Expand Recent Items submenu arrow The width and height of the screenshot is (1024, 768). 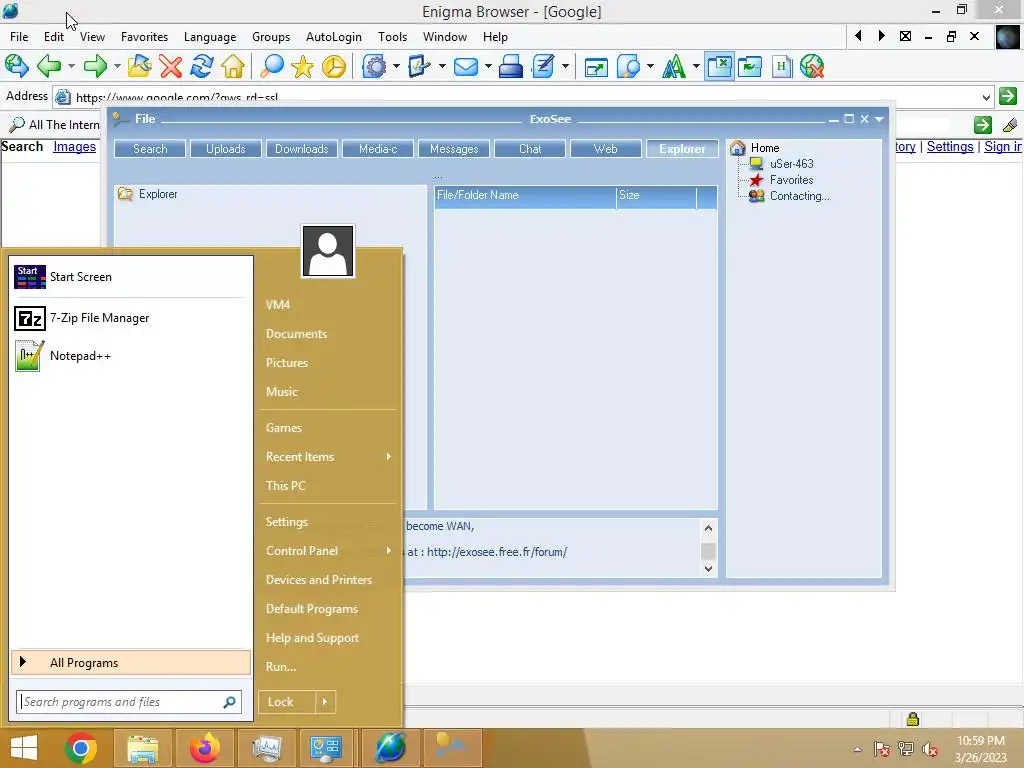tap(389, 456)
